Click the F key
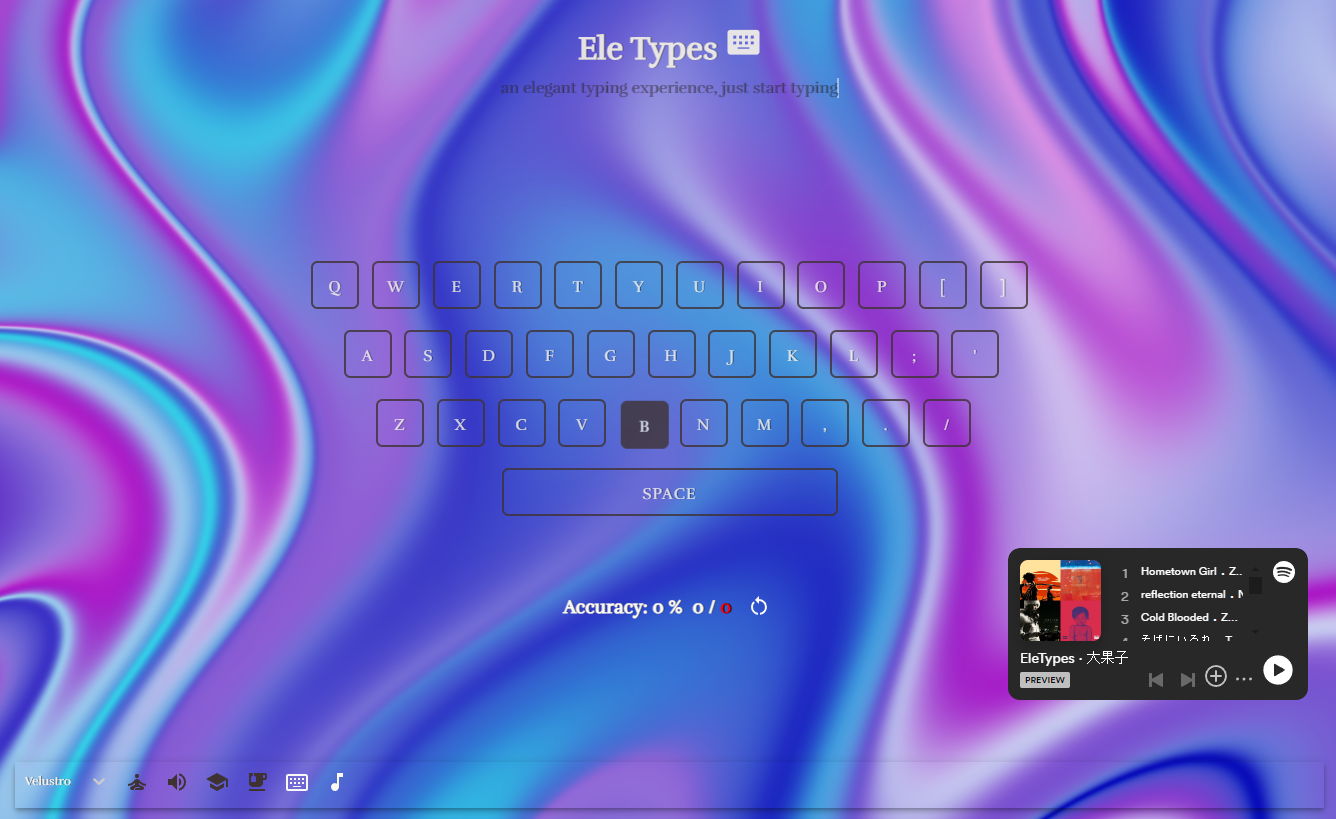This screenshot has height=819, width=1336. 549,354
